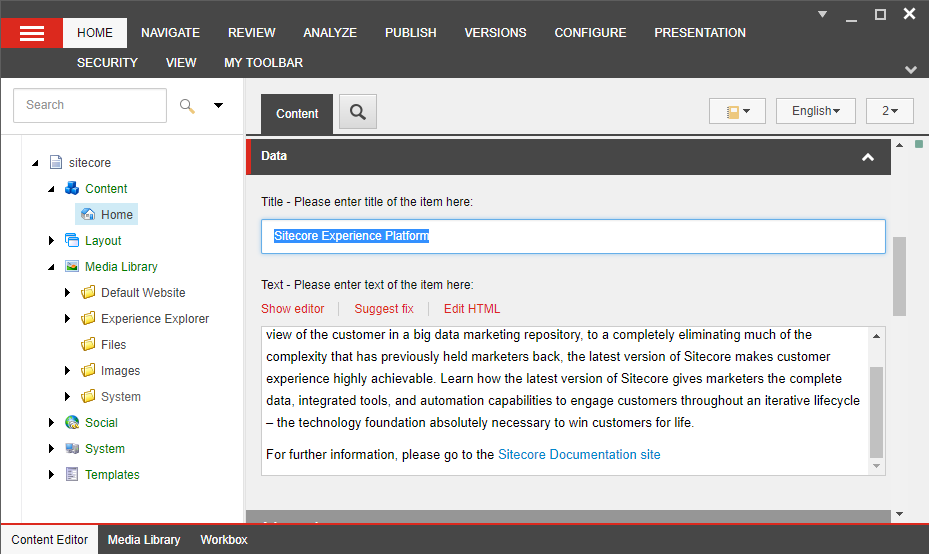The image size is (929, 554).
Task: Click the Templates icon in tree
Action: pyautogui.click(x=72, y=475)
